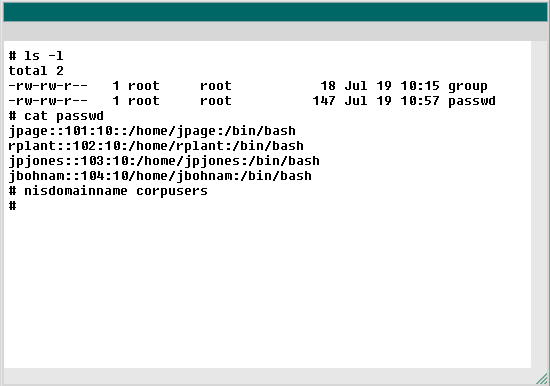Click the teal window title bar
Viewport: 550px width, 386px height.
click(275, 12)
